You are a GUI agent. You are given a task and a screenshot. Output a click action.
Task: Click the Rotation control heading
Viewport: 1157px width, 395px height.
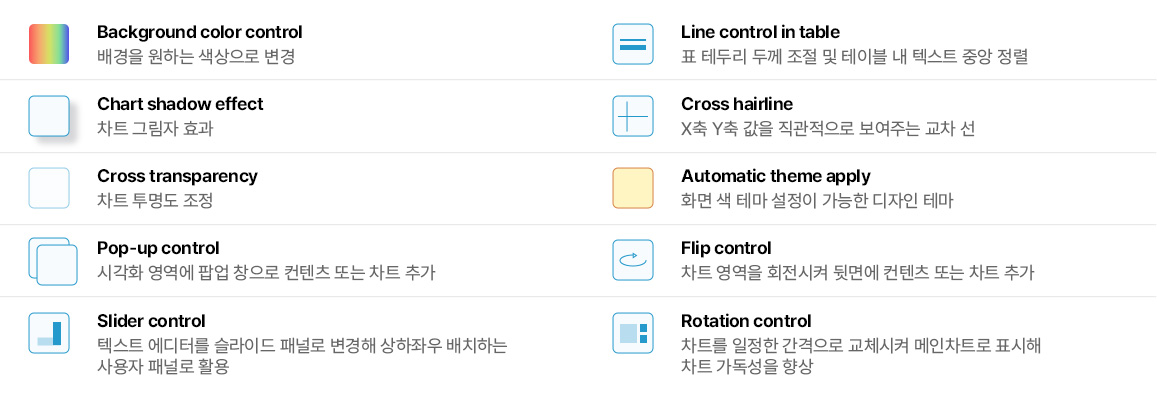point(746,321)
